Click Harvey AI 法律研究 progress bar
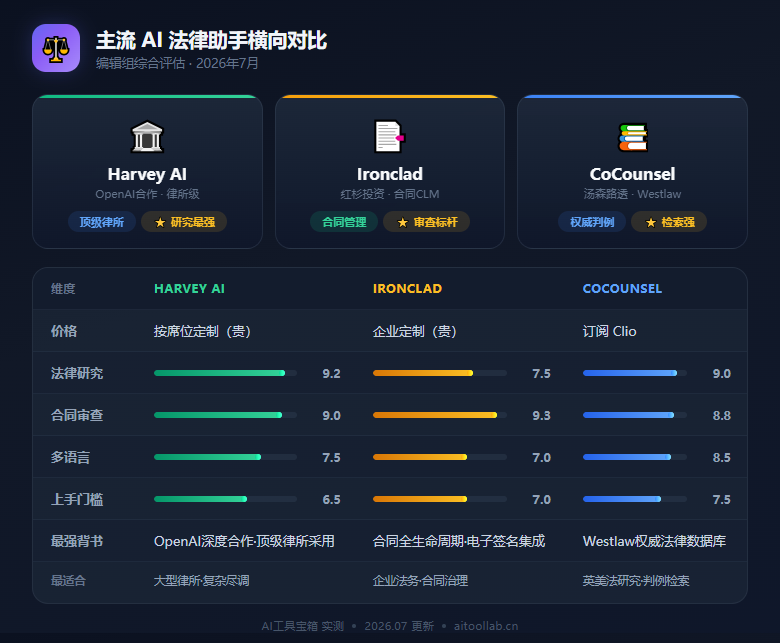This screenshot has height=643, width=780. pyautogui.click(x=225, y=373)
